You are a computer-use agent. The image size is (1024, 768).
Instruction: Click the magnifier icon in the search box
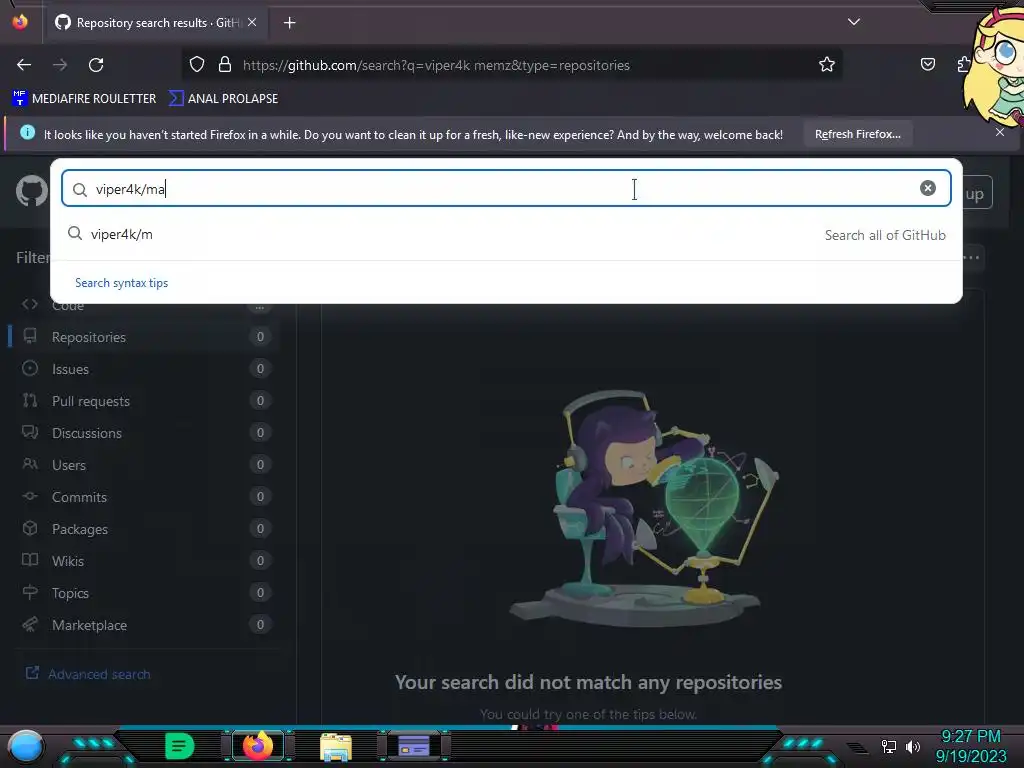tap(80, 189)
